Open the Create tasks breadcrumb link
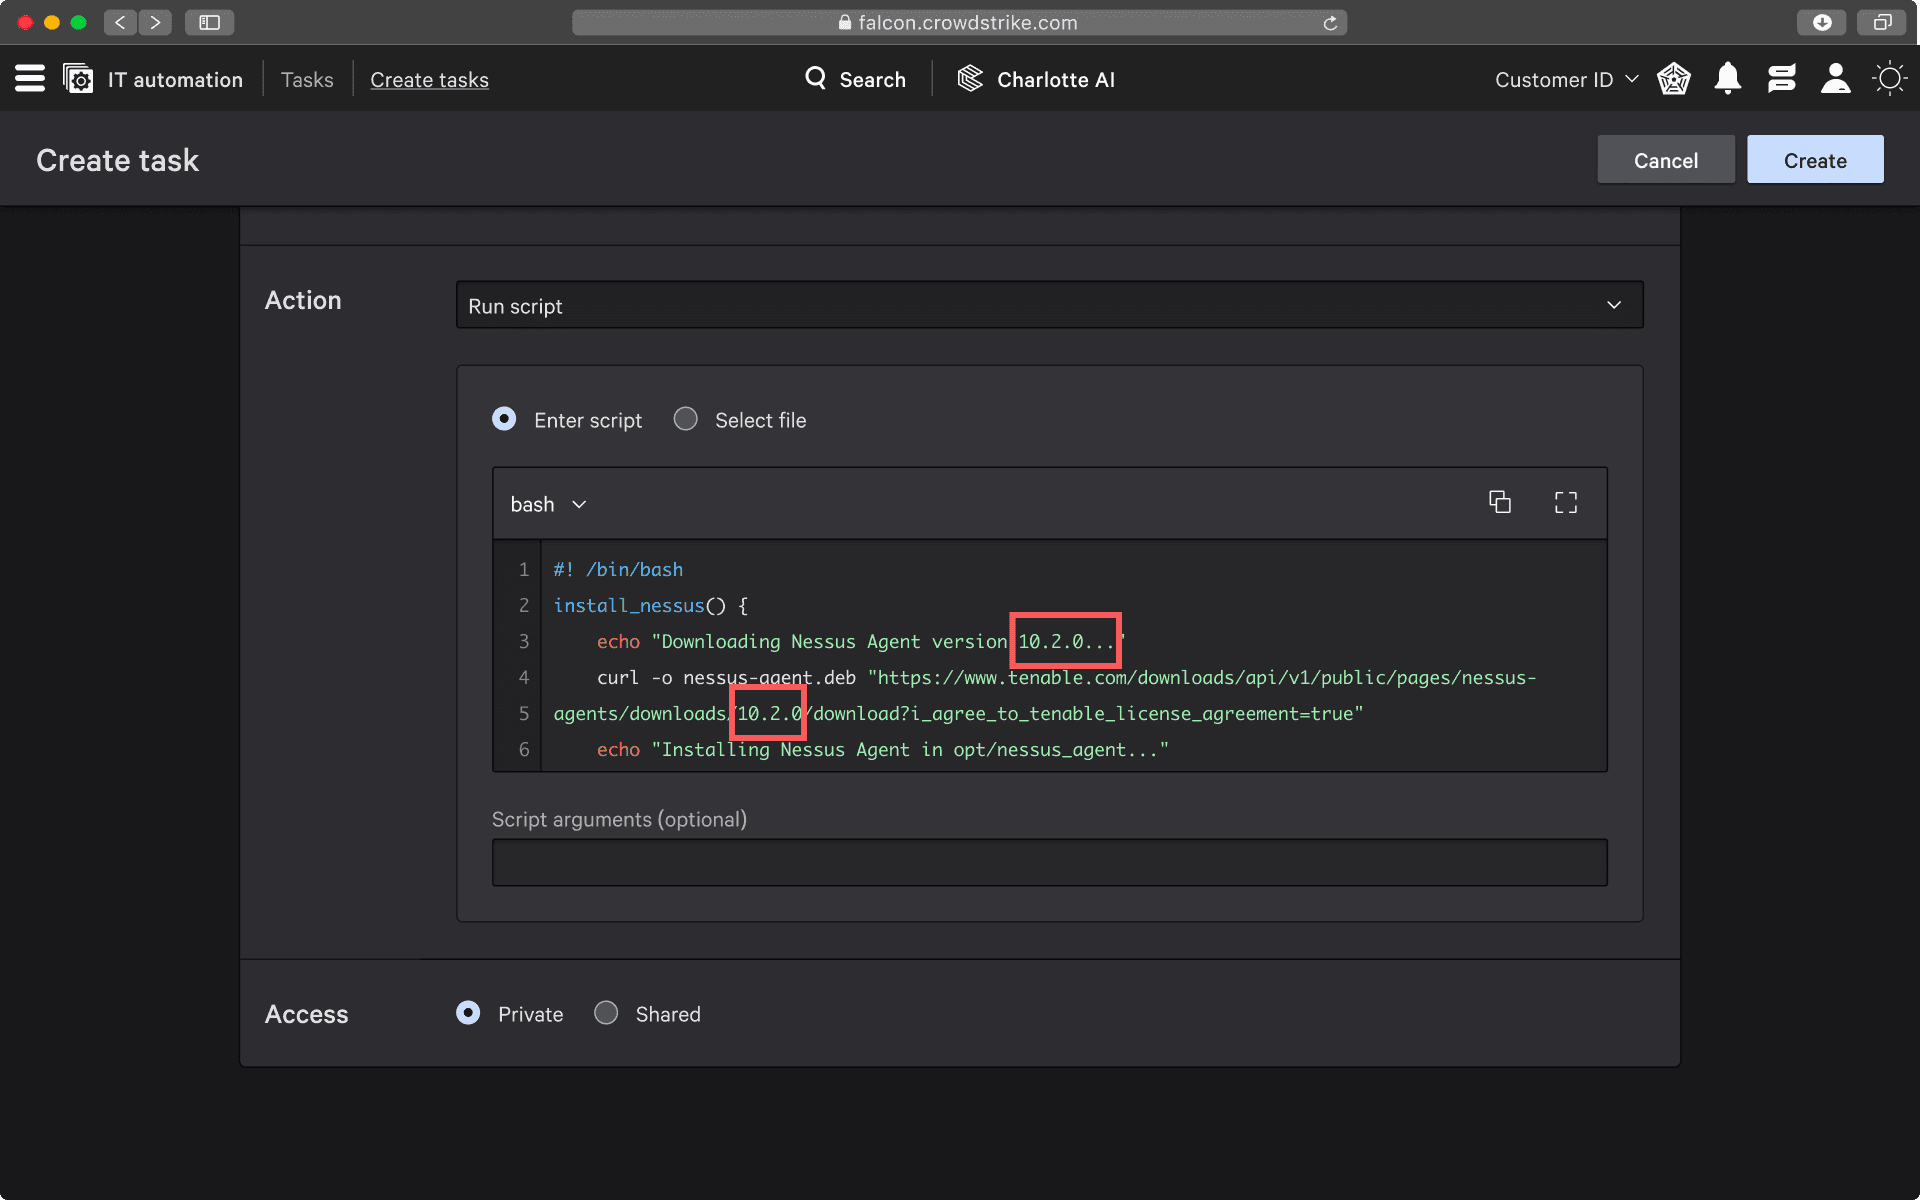 tap(429, 80)
